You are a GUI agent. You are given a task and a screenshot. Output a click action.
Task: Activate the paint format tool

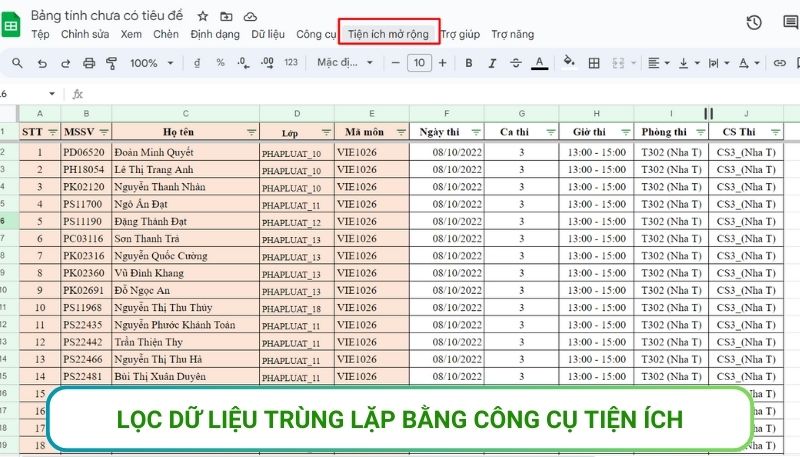(111, 63)
